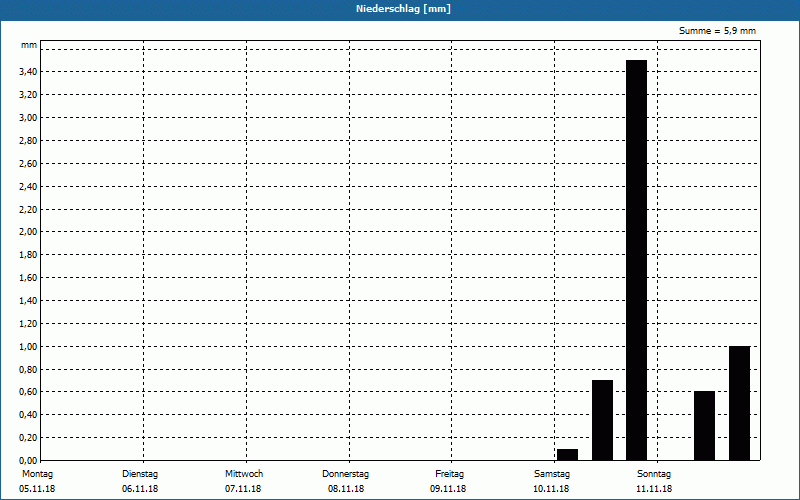Click the 0,00 y-axis value
800x500 pixels.
pos(28,461)
